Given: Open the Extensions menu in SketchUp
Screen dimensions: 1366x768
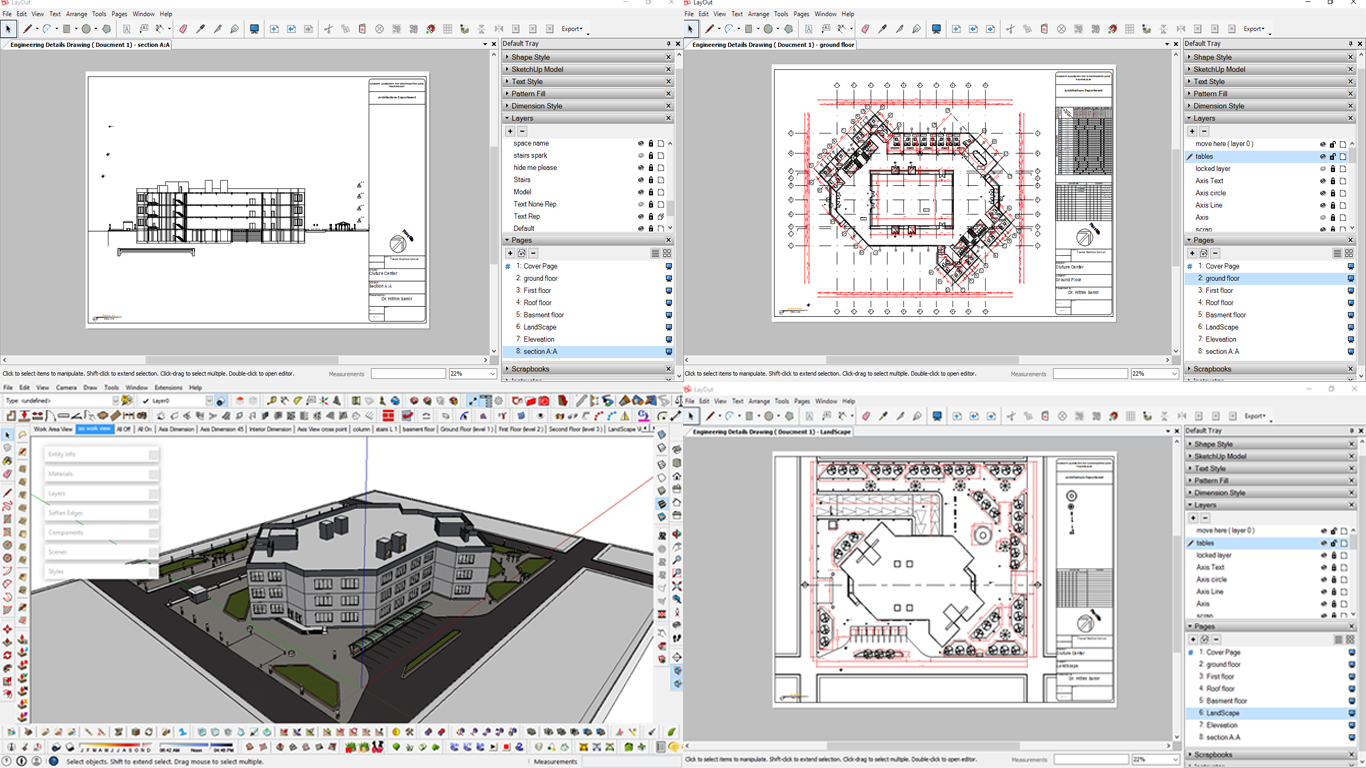Looking at the screenshot, I should tap(168, 388).
